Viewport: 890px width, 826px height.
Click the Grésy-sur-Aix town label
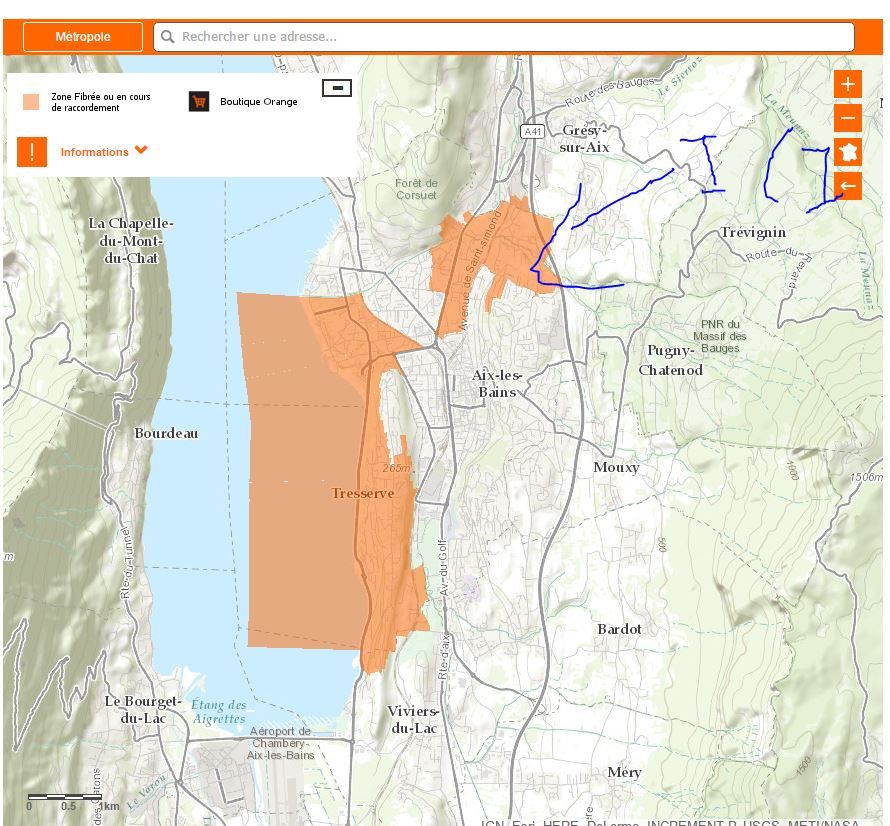585,139
